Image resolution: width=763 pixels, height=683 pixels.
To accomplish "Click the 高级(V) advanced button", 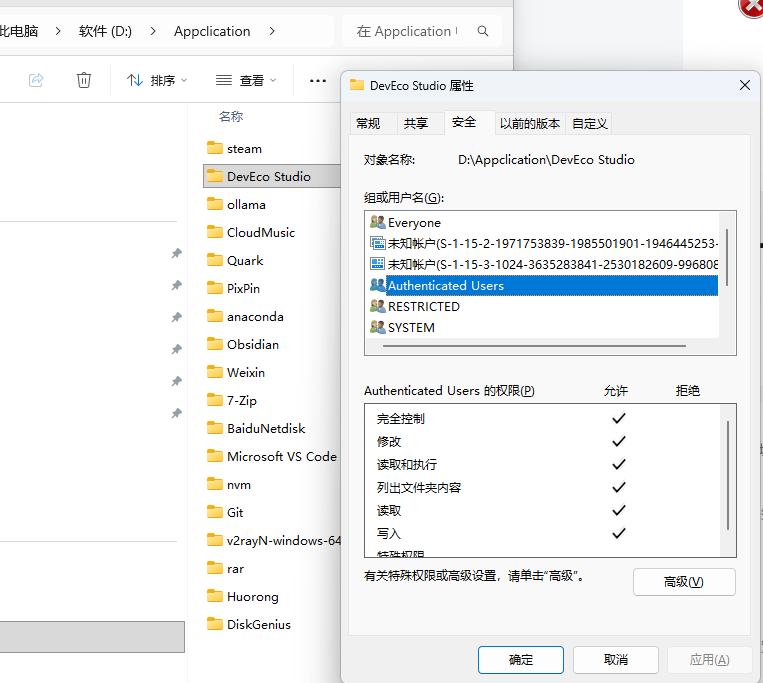I will pyautogui.click(x=684, y=582).
